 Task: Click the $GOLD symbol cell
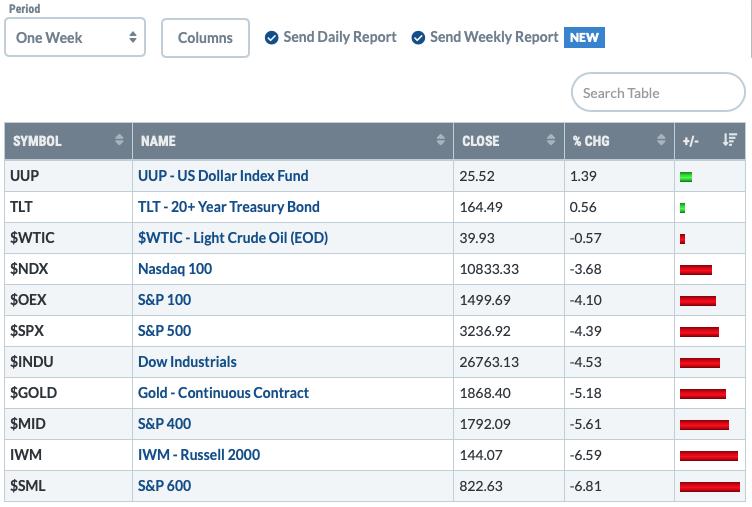click(x=69, y=393)
